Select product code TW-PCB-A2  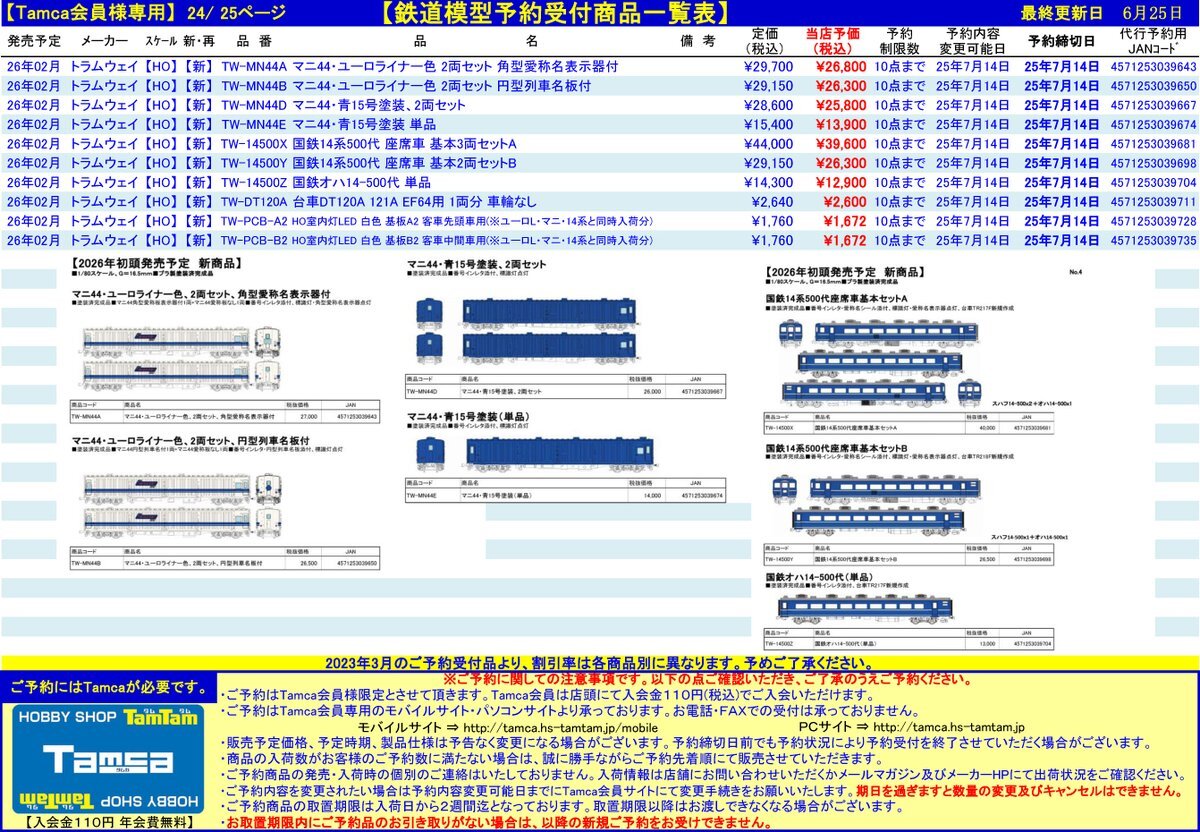[254, 221]
